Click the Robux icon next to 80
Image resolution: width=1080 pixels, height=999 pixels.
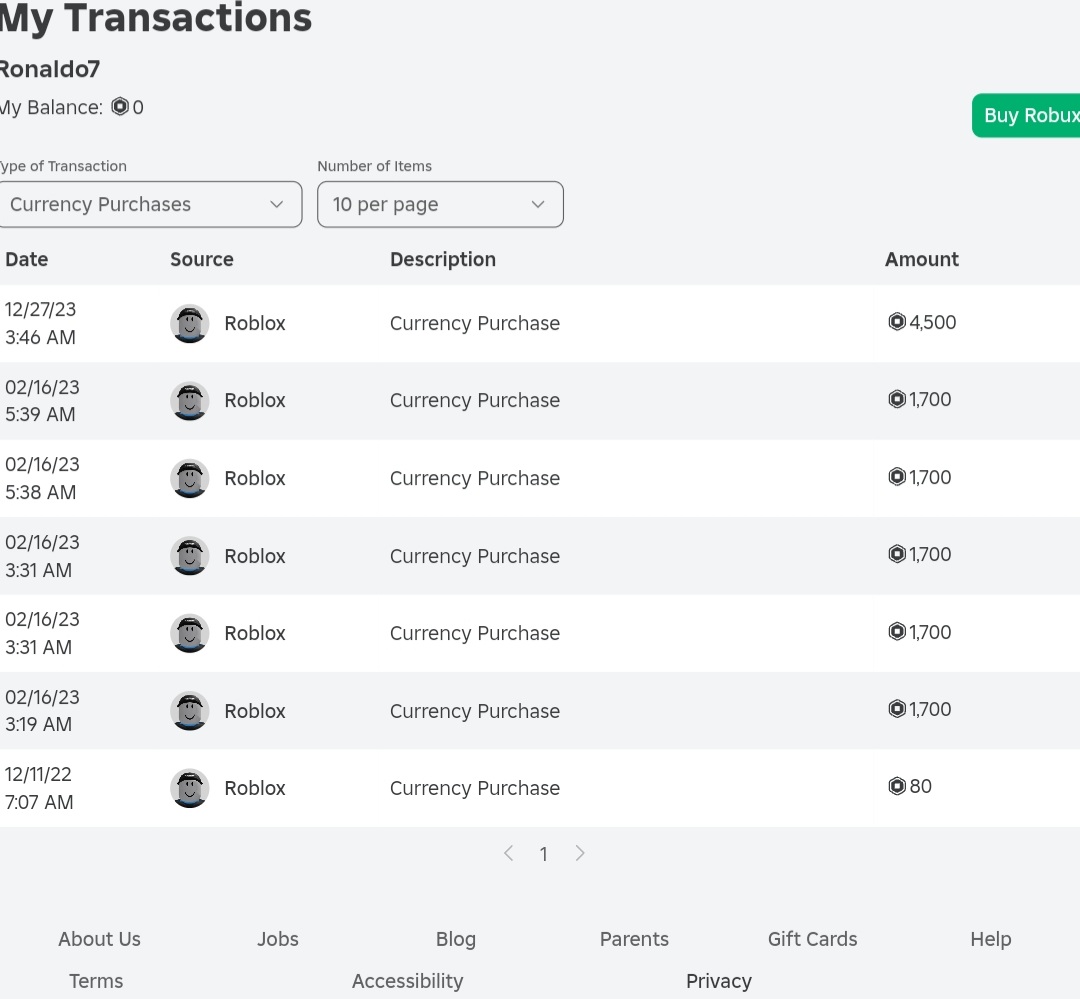point(897,786)
